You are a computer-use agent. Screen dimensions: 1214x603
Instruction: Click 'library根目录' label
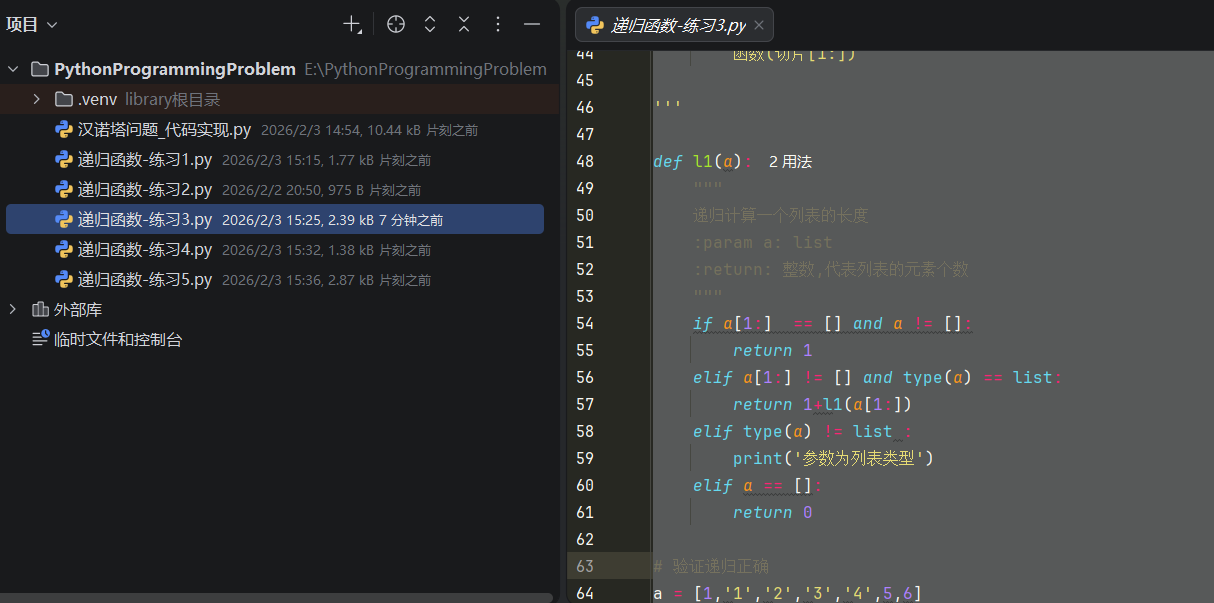click(x=172, y=99)
